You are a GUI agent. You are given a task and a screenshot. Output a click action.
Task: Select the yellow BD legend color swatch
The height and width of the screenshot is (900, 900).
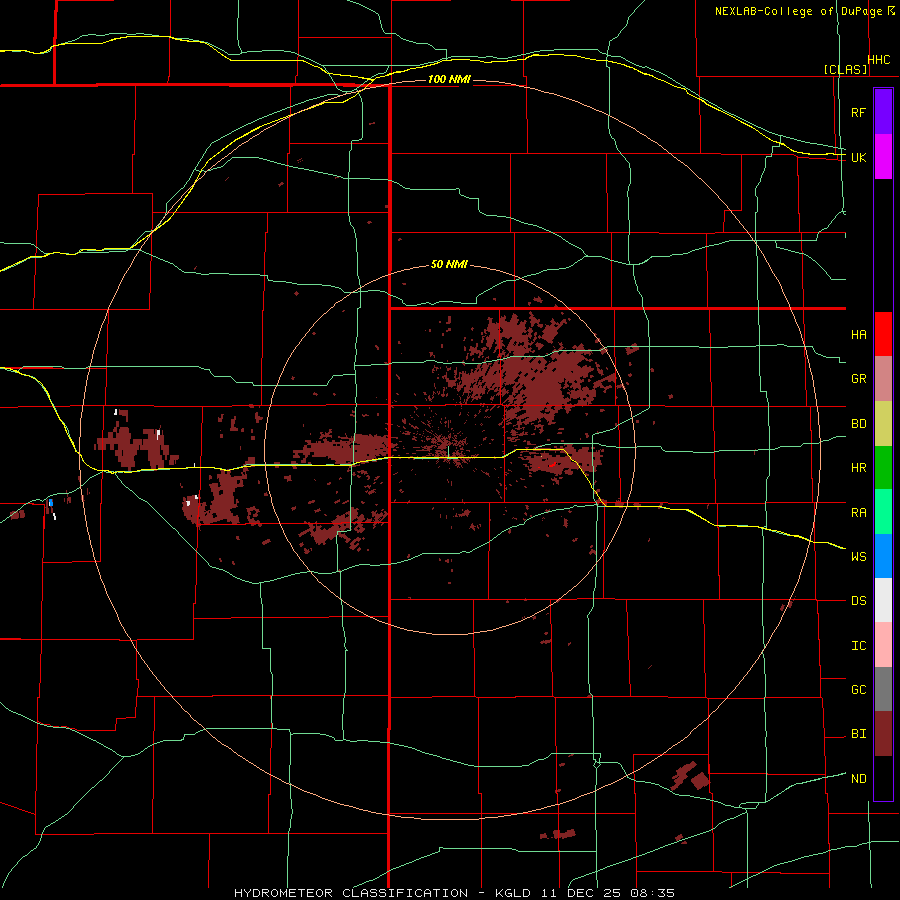(x=883, y=424)
